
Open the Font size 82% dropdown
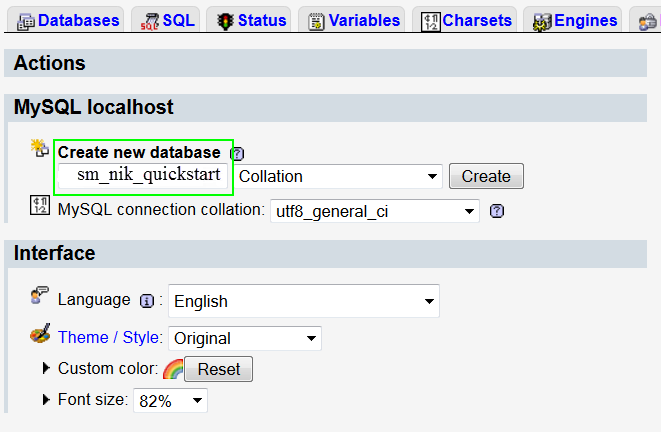170,400
